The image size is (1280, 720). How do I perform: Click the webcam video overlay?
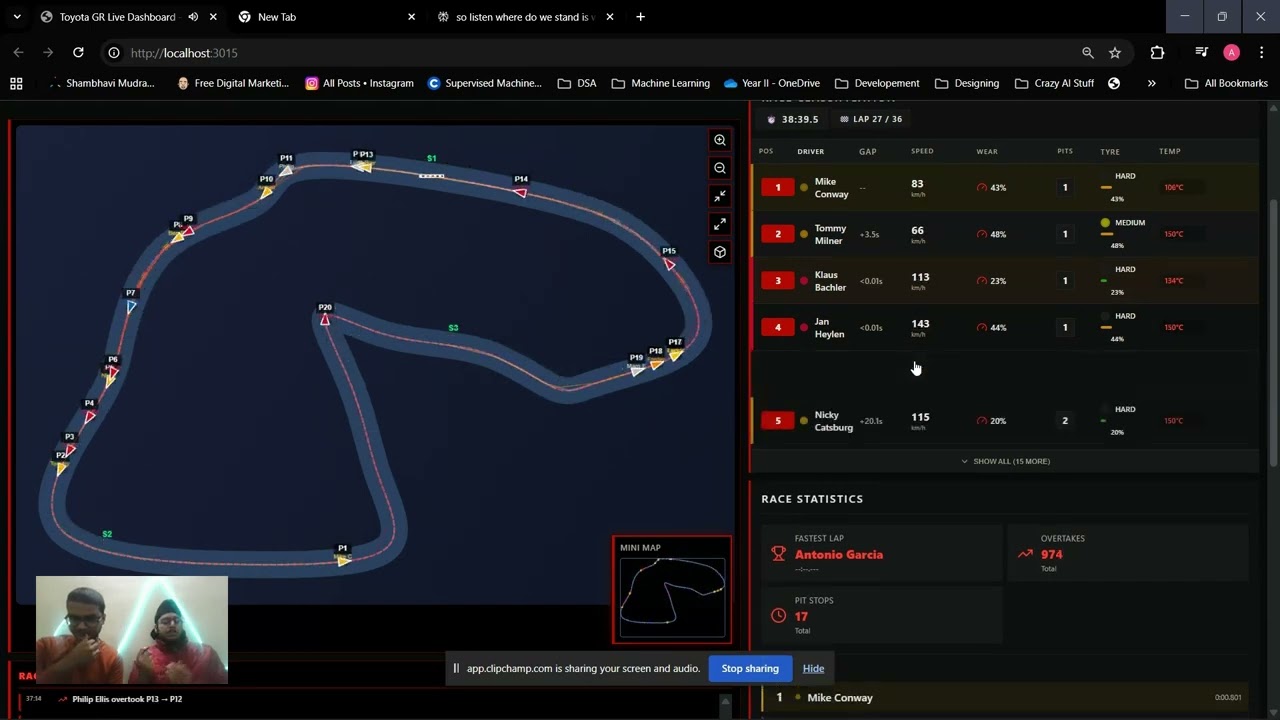pyautogui.click(x=132, y=630)
